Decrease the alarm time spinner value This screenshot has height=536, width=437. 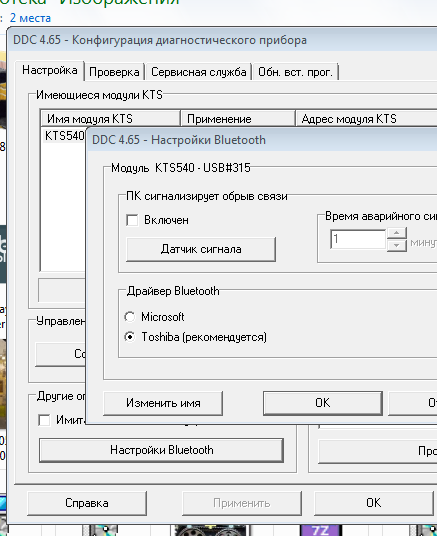tap(397, 245)
